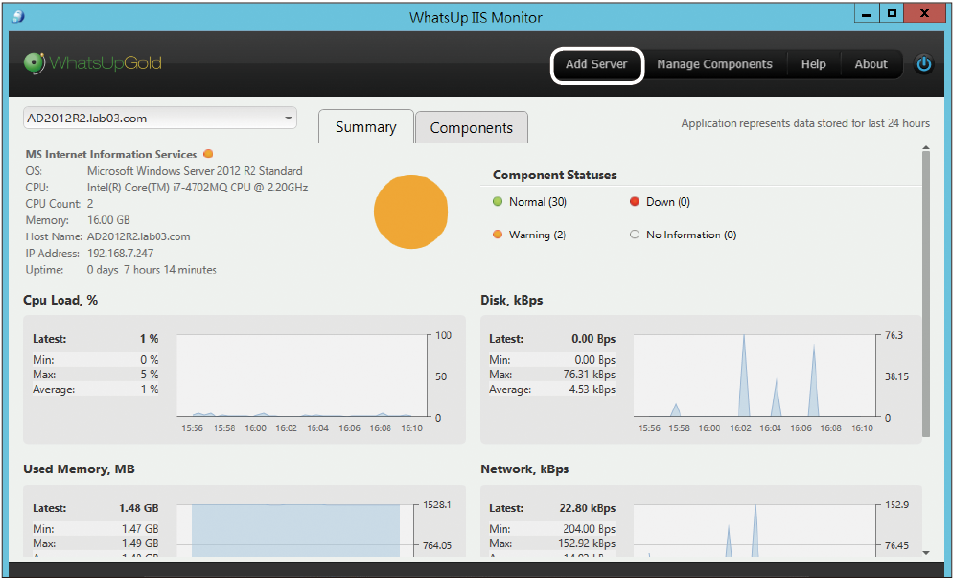Viewport: 955px width, 581px height.
Task: Minimize the WhatsUp IIS Monitor window
Action: click(866, 13)
